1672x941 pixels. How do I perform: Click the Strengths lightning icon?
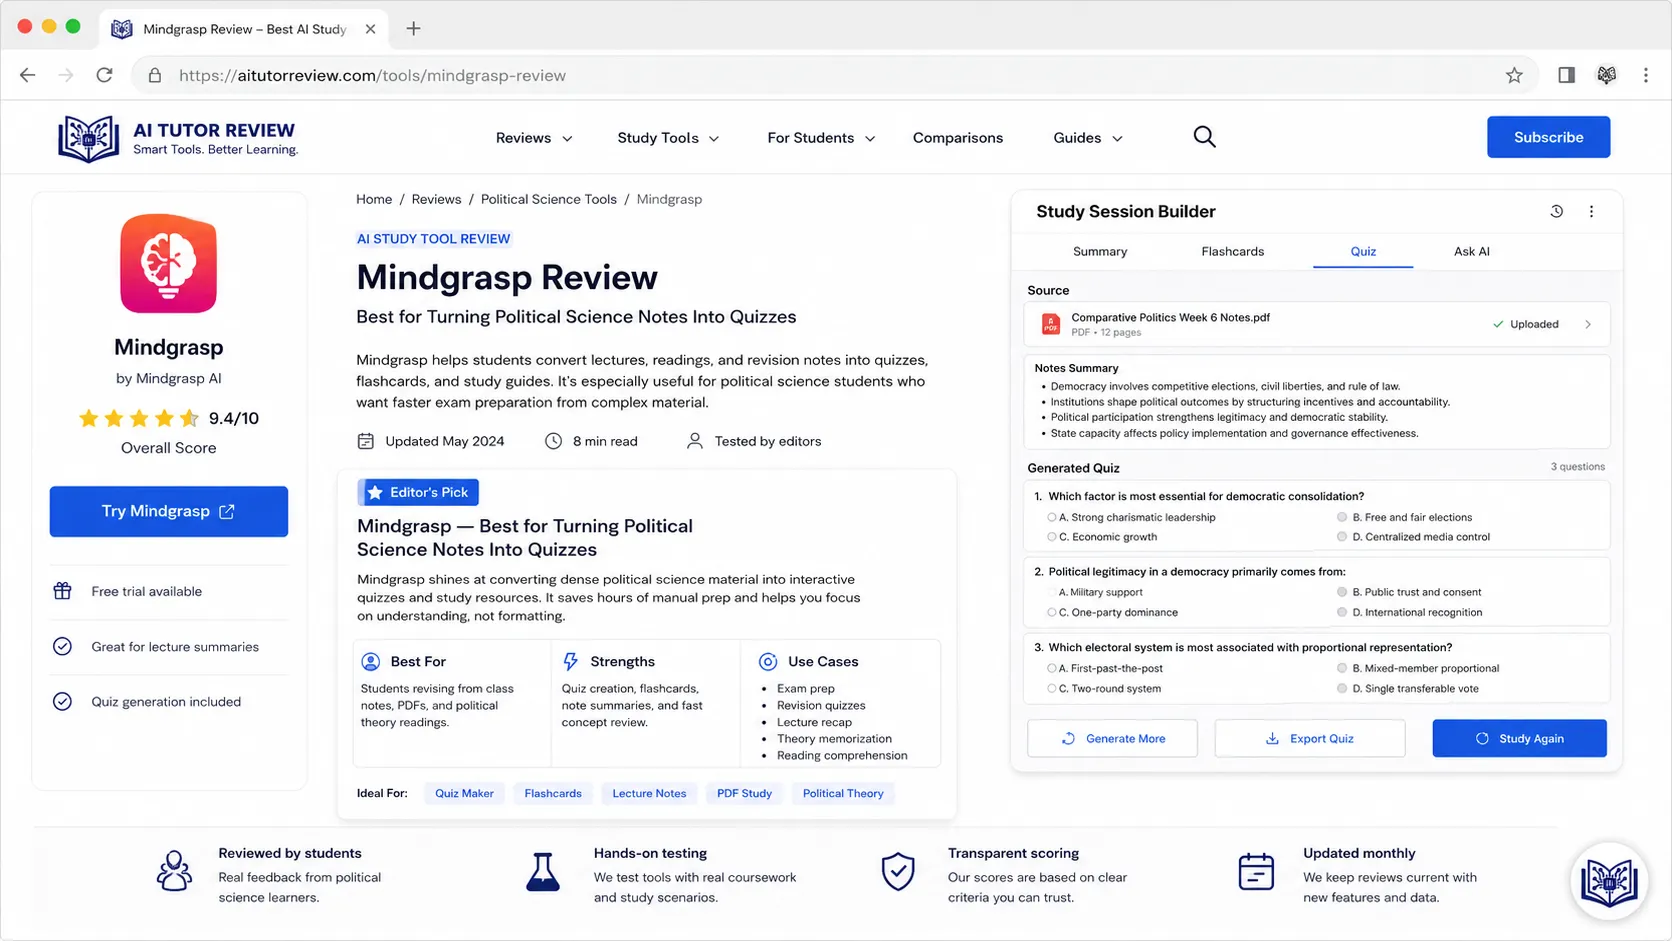click(570, 661)
